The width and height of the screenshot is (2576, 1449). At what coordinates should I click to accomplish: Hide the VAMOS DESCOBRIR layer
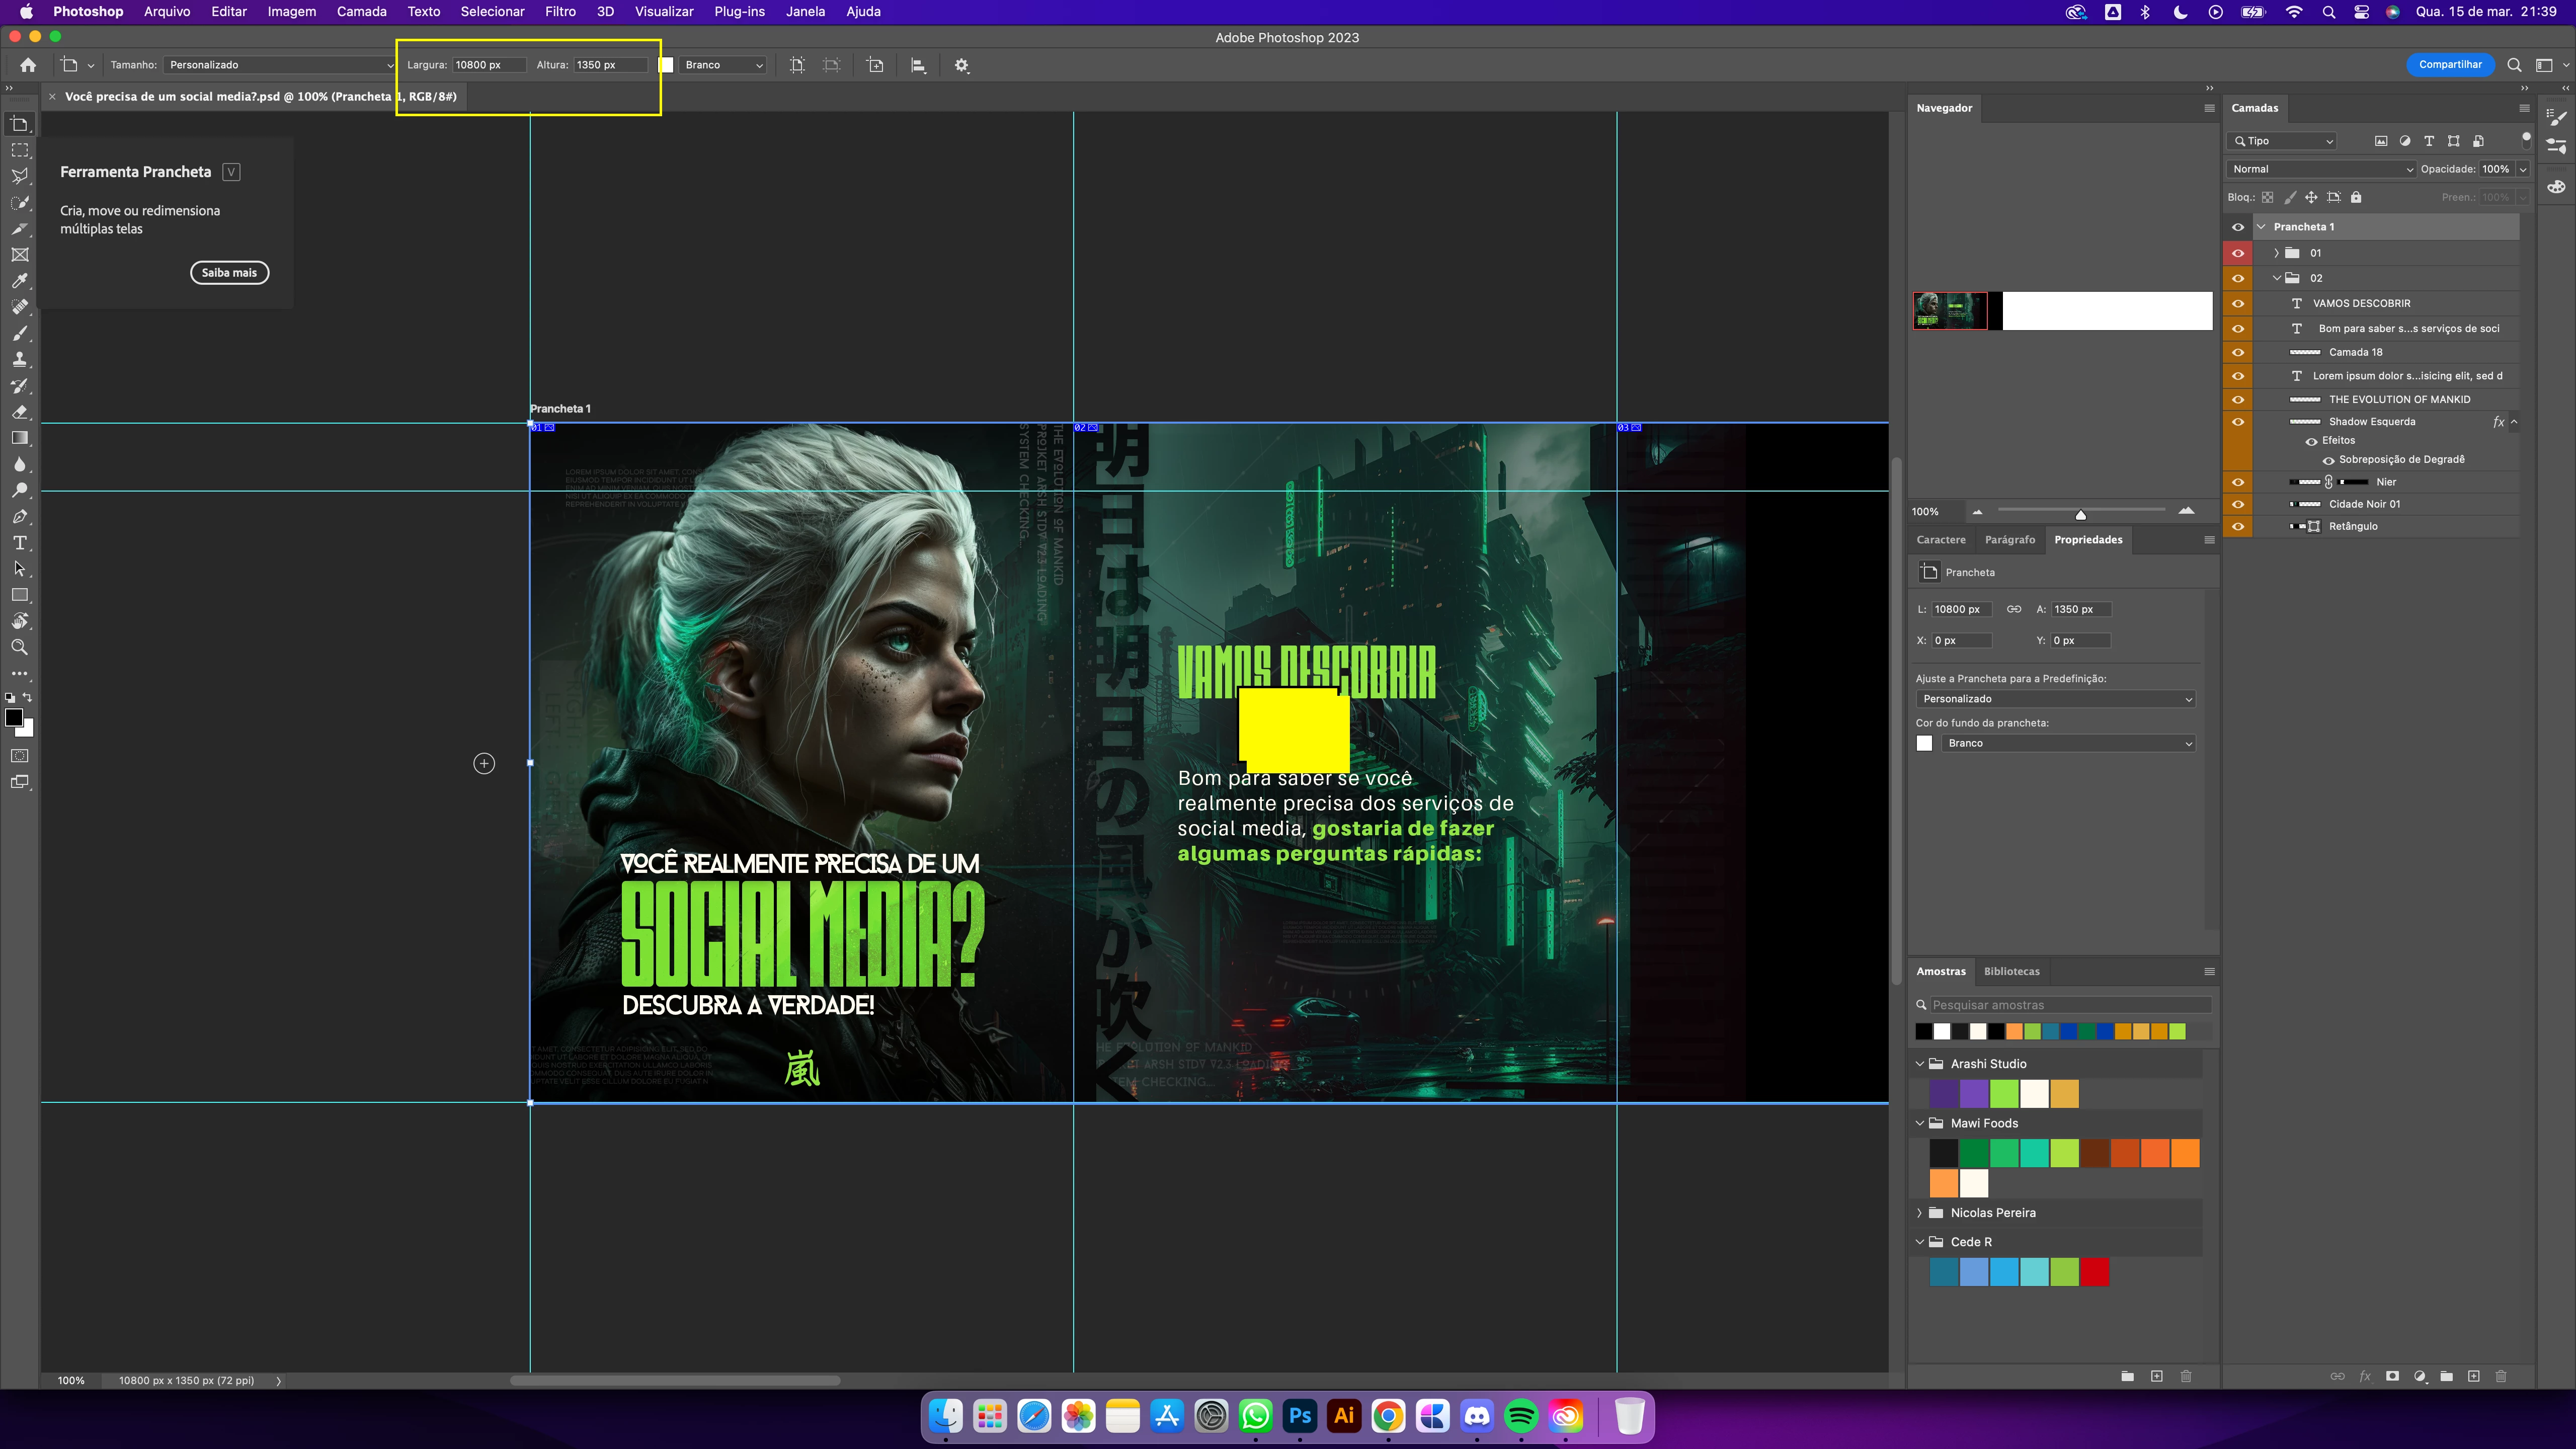coord(2238,303)
